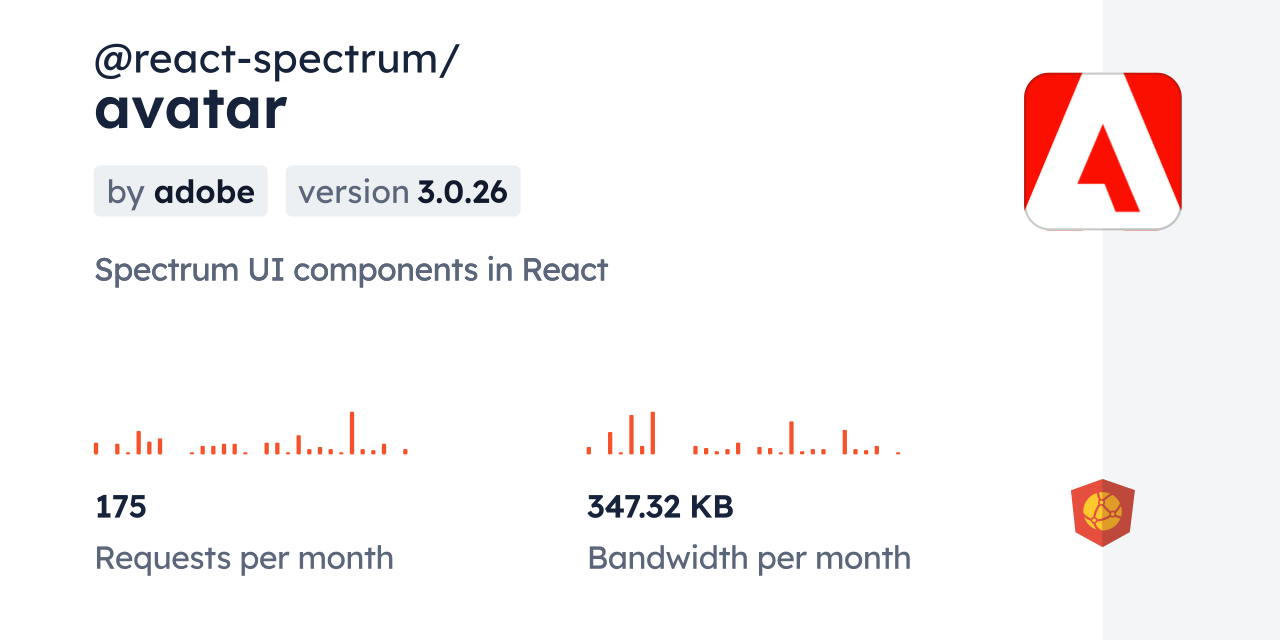
Task: Click the '@react-spectrum/' scope text
Action: pyautogui.click(x=277, y=60)
